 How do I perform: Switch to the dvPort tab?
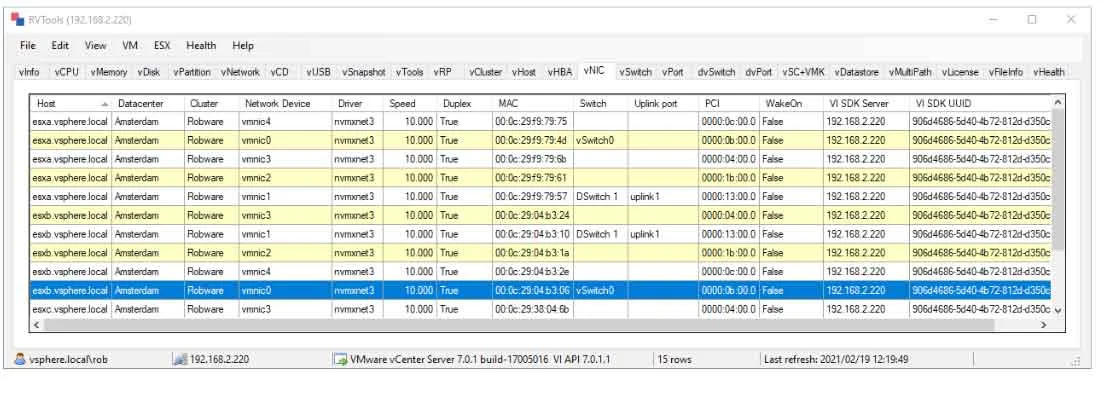click(759, 72)
